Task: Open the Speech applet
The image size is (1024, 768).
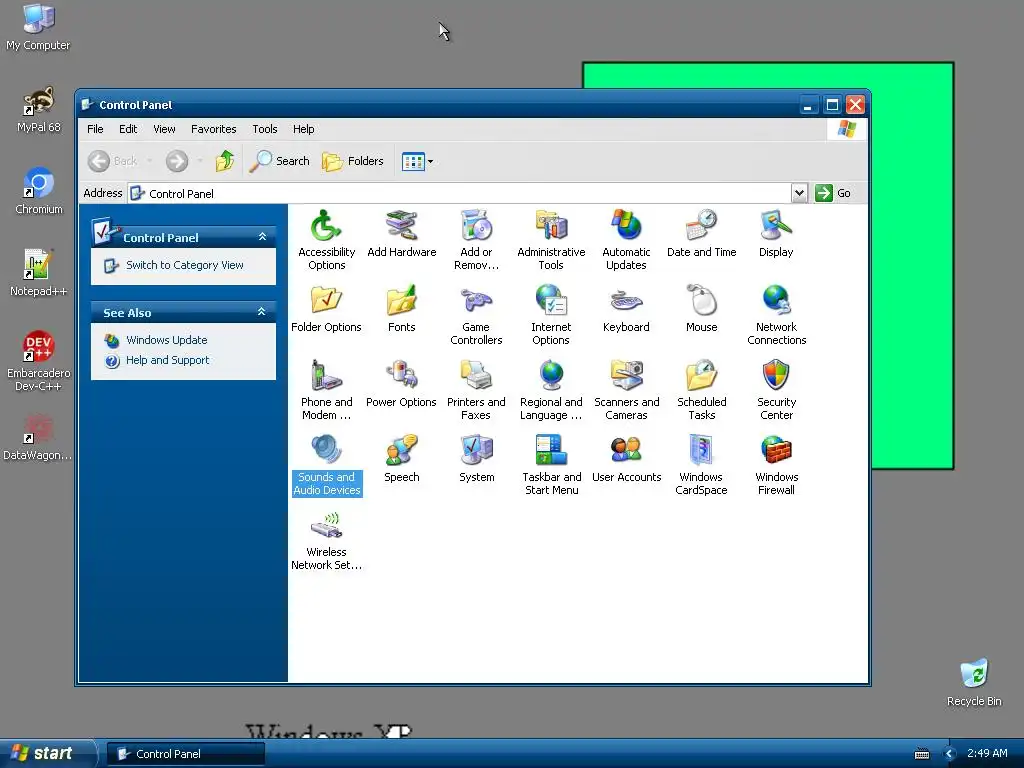Action: pos(402,460)
